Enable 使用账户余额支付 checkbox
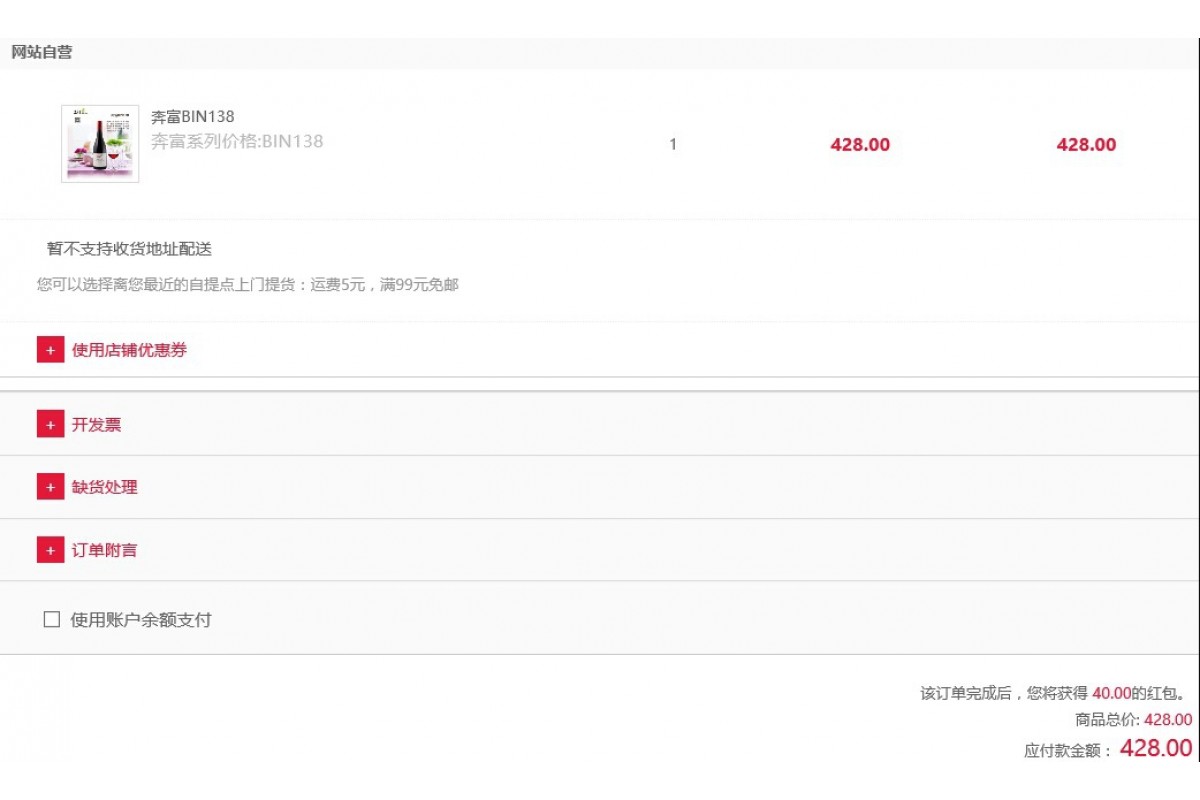The height and width of the screenshot is (800, 1200). pos(52,619)
